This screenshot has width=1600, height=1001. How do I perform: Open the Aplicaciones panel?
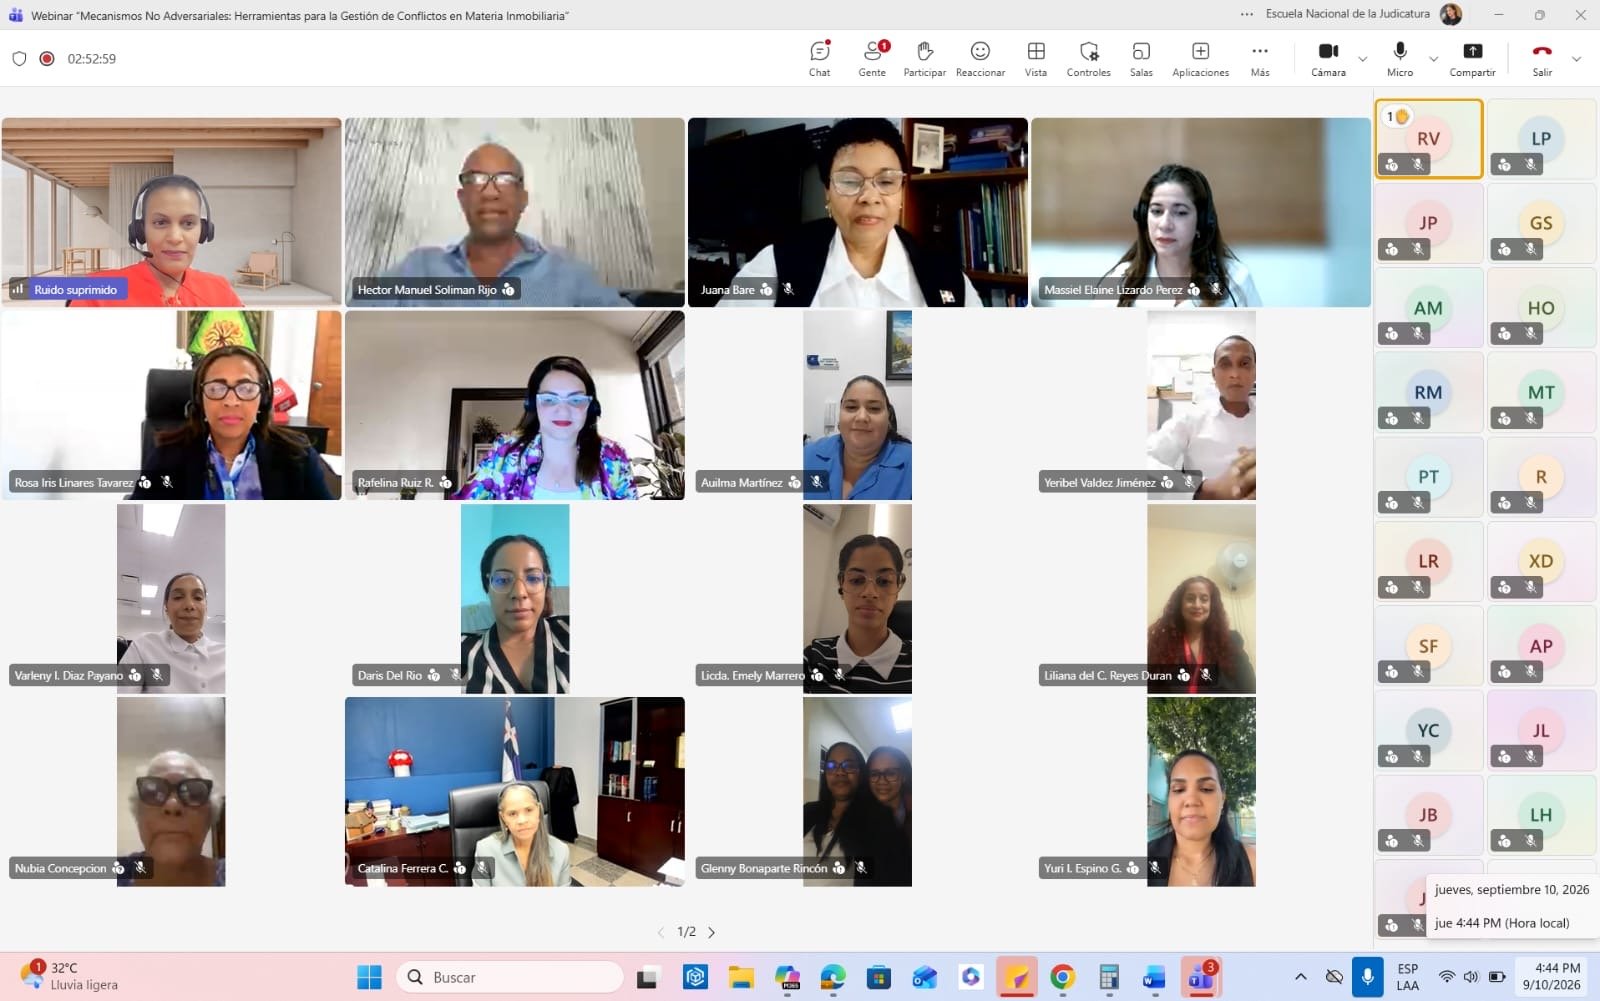(1200, 59)
